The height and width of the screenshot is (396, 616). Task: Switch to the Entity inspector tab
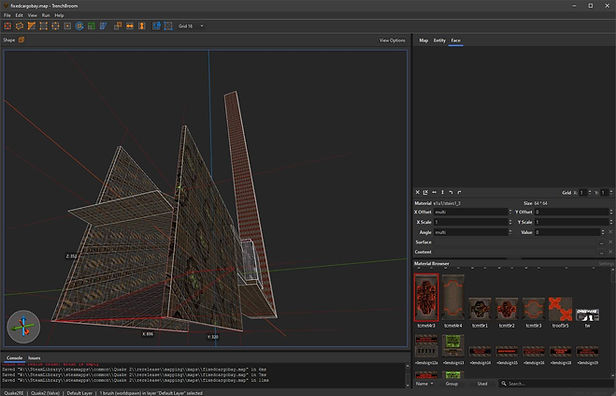pos(439,40)
